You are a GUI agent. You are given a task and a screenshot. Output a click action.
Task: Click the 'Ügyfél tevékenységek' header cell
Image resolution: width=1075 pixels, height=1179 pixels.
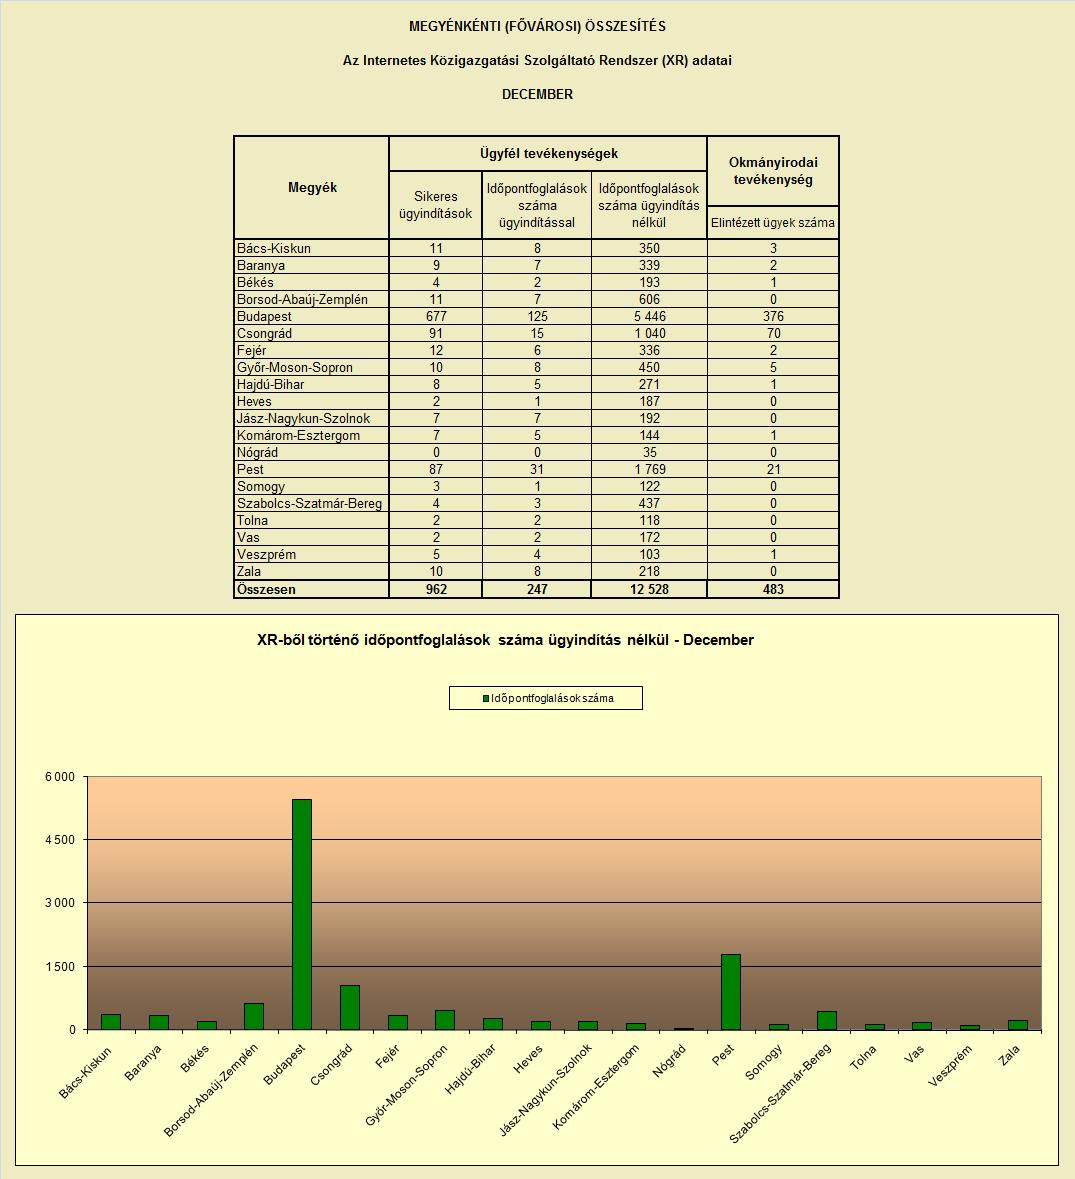548,153
